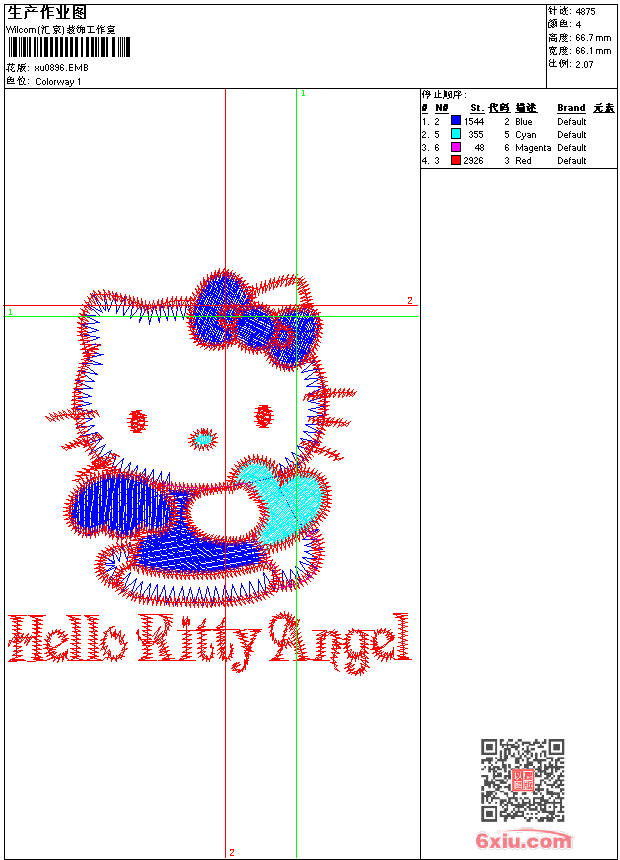The height and width of the screenshot is (860, 620).
Task: Click the 'Blue' description text
Action: coord(523,121)
